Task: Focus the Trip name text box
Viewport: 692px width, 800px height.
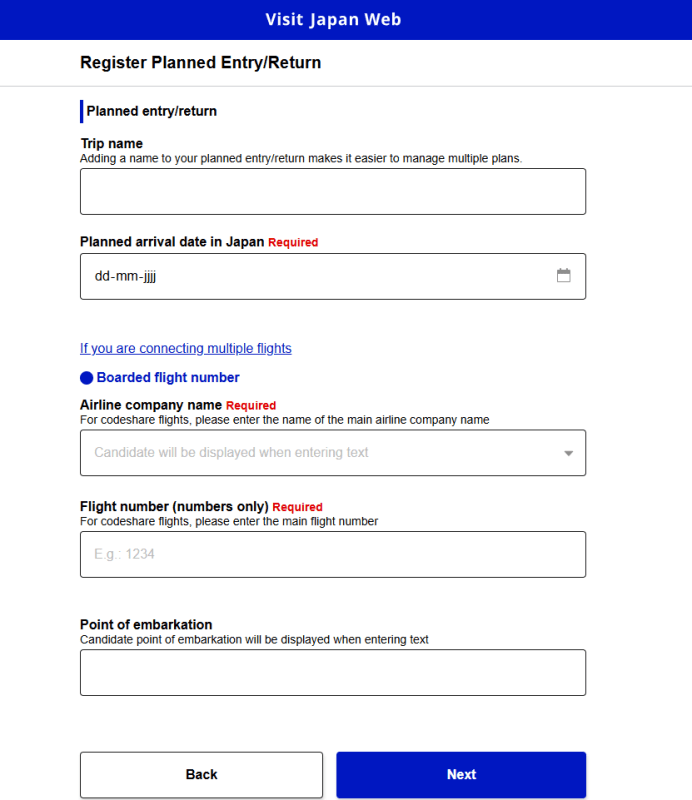Action: click(332, 191)
